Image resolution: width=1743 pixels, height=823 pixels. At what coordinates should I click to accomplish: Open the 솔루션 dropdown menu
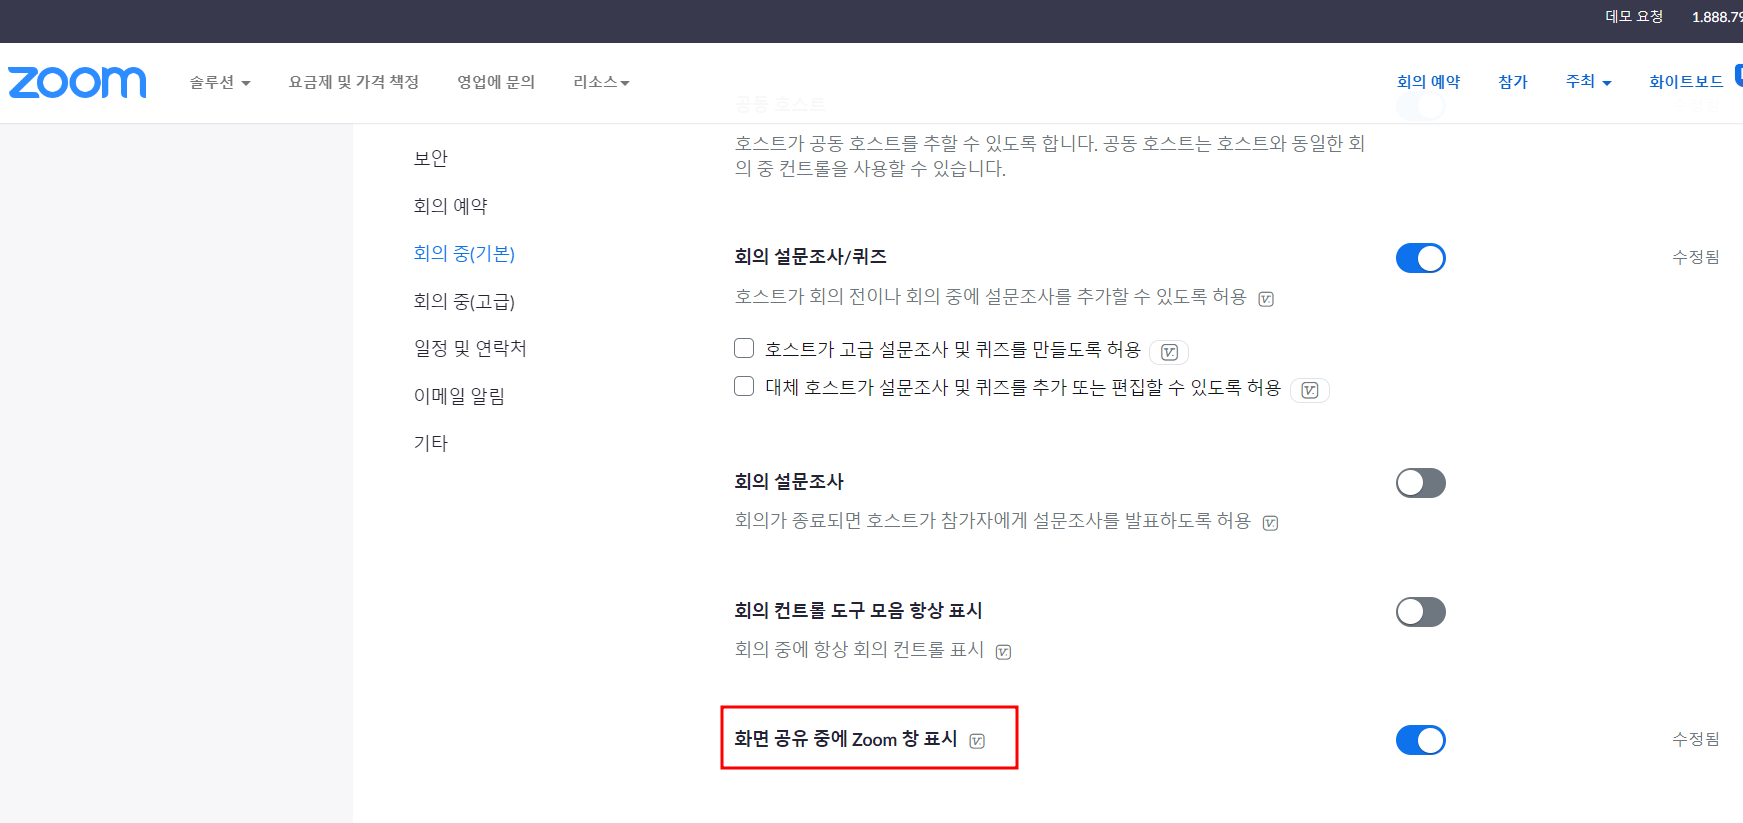tap(220, 82)
